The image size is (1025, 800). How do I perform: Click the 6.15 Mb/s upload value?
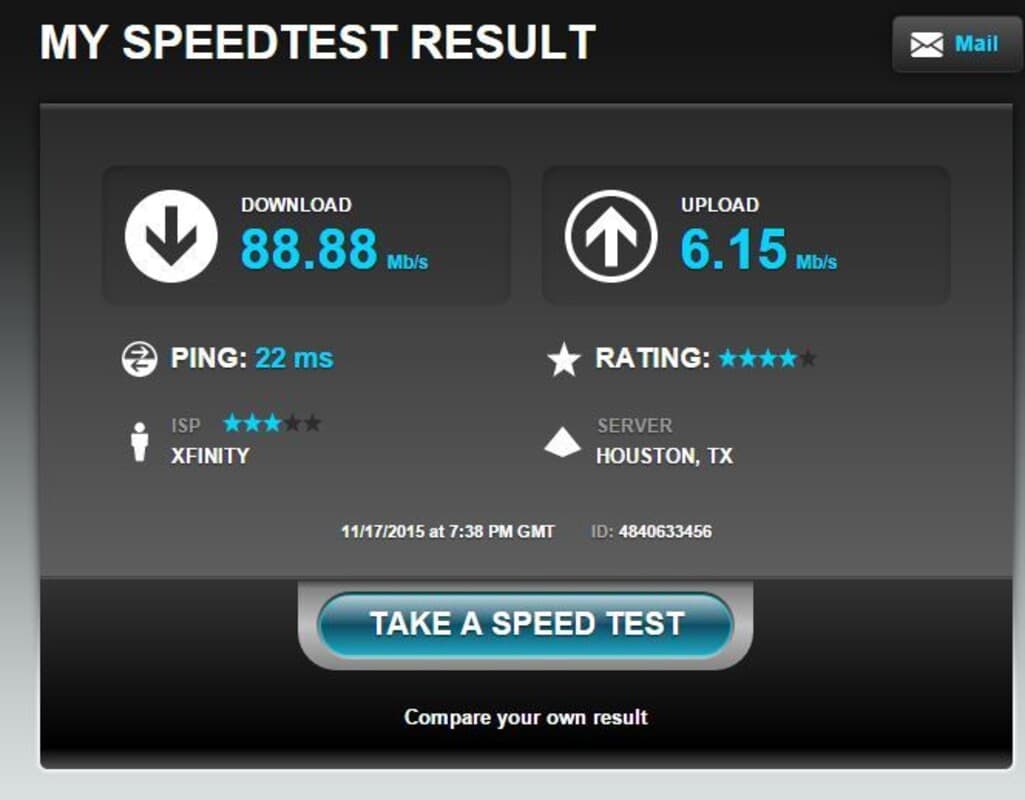click(758, 249)
